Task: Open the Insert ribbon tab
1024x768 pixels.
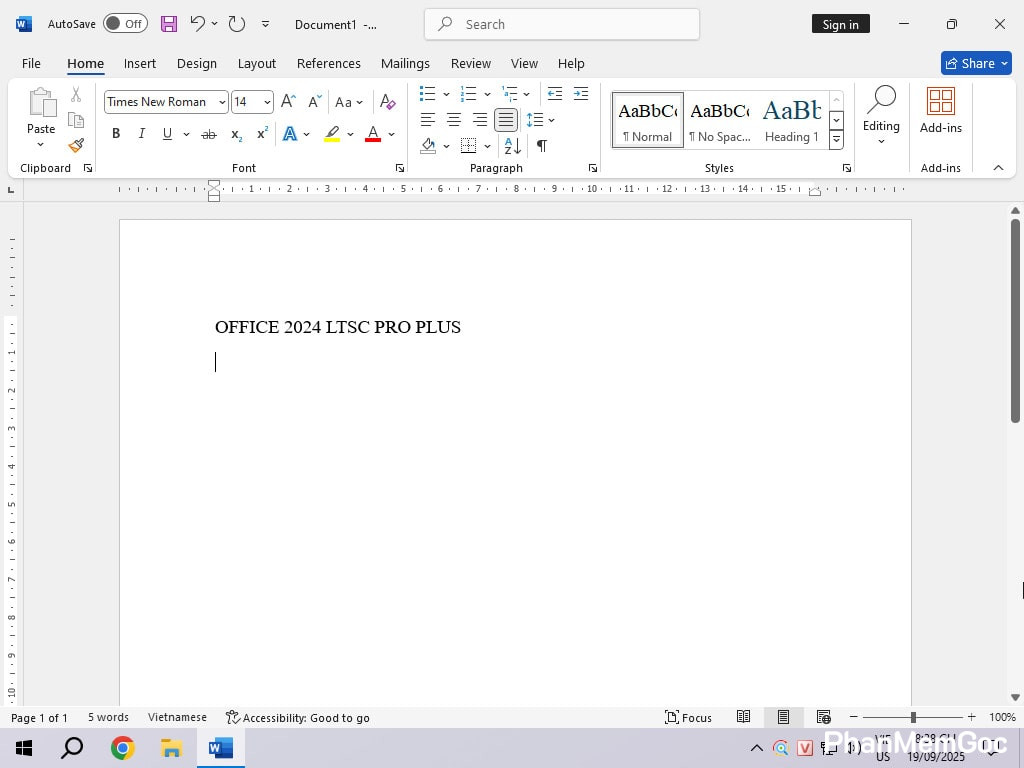Action: click(139, 63)
